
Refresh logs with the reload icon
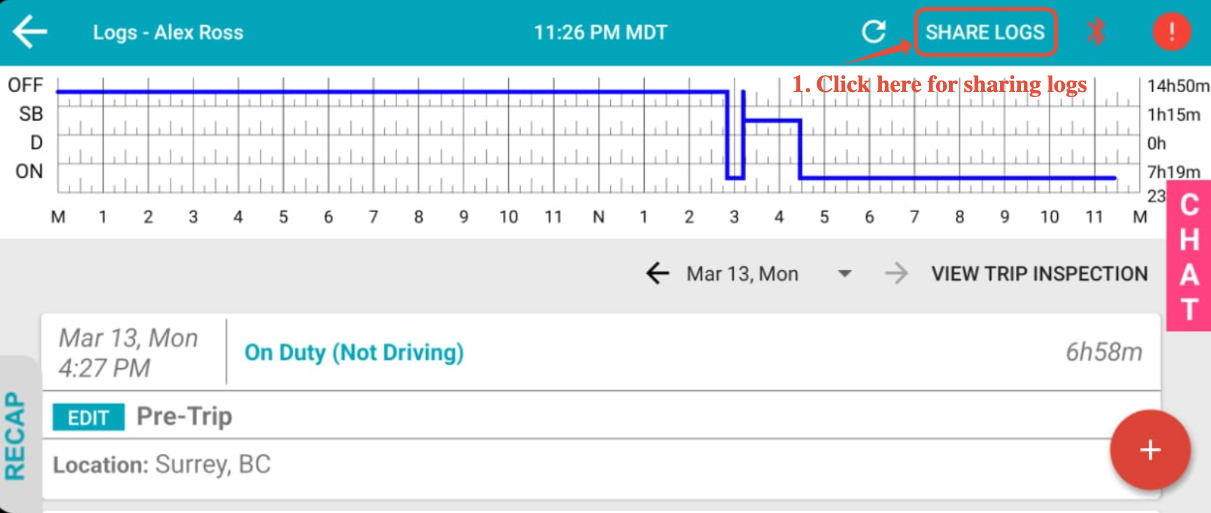pyautogui.click(x=874, y=32)
